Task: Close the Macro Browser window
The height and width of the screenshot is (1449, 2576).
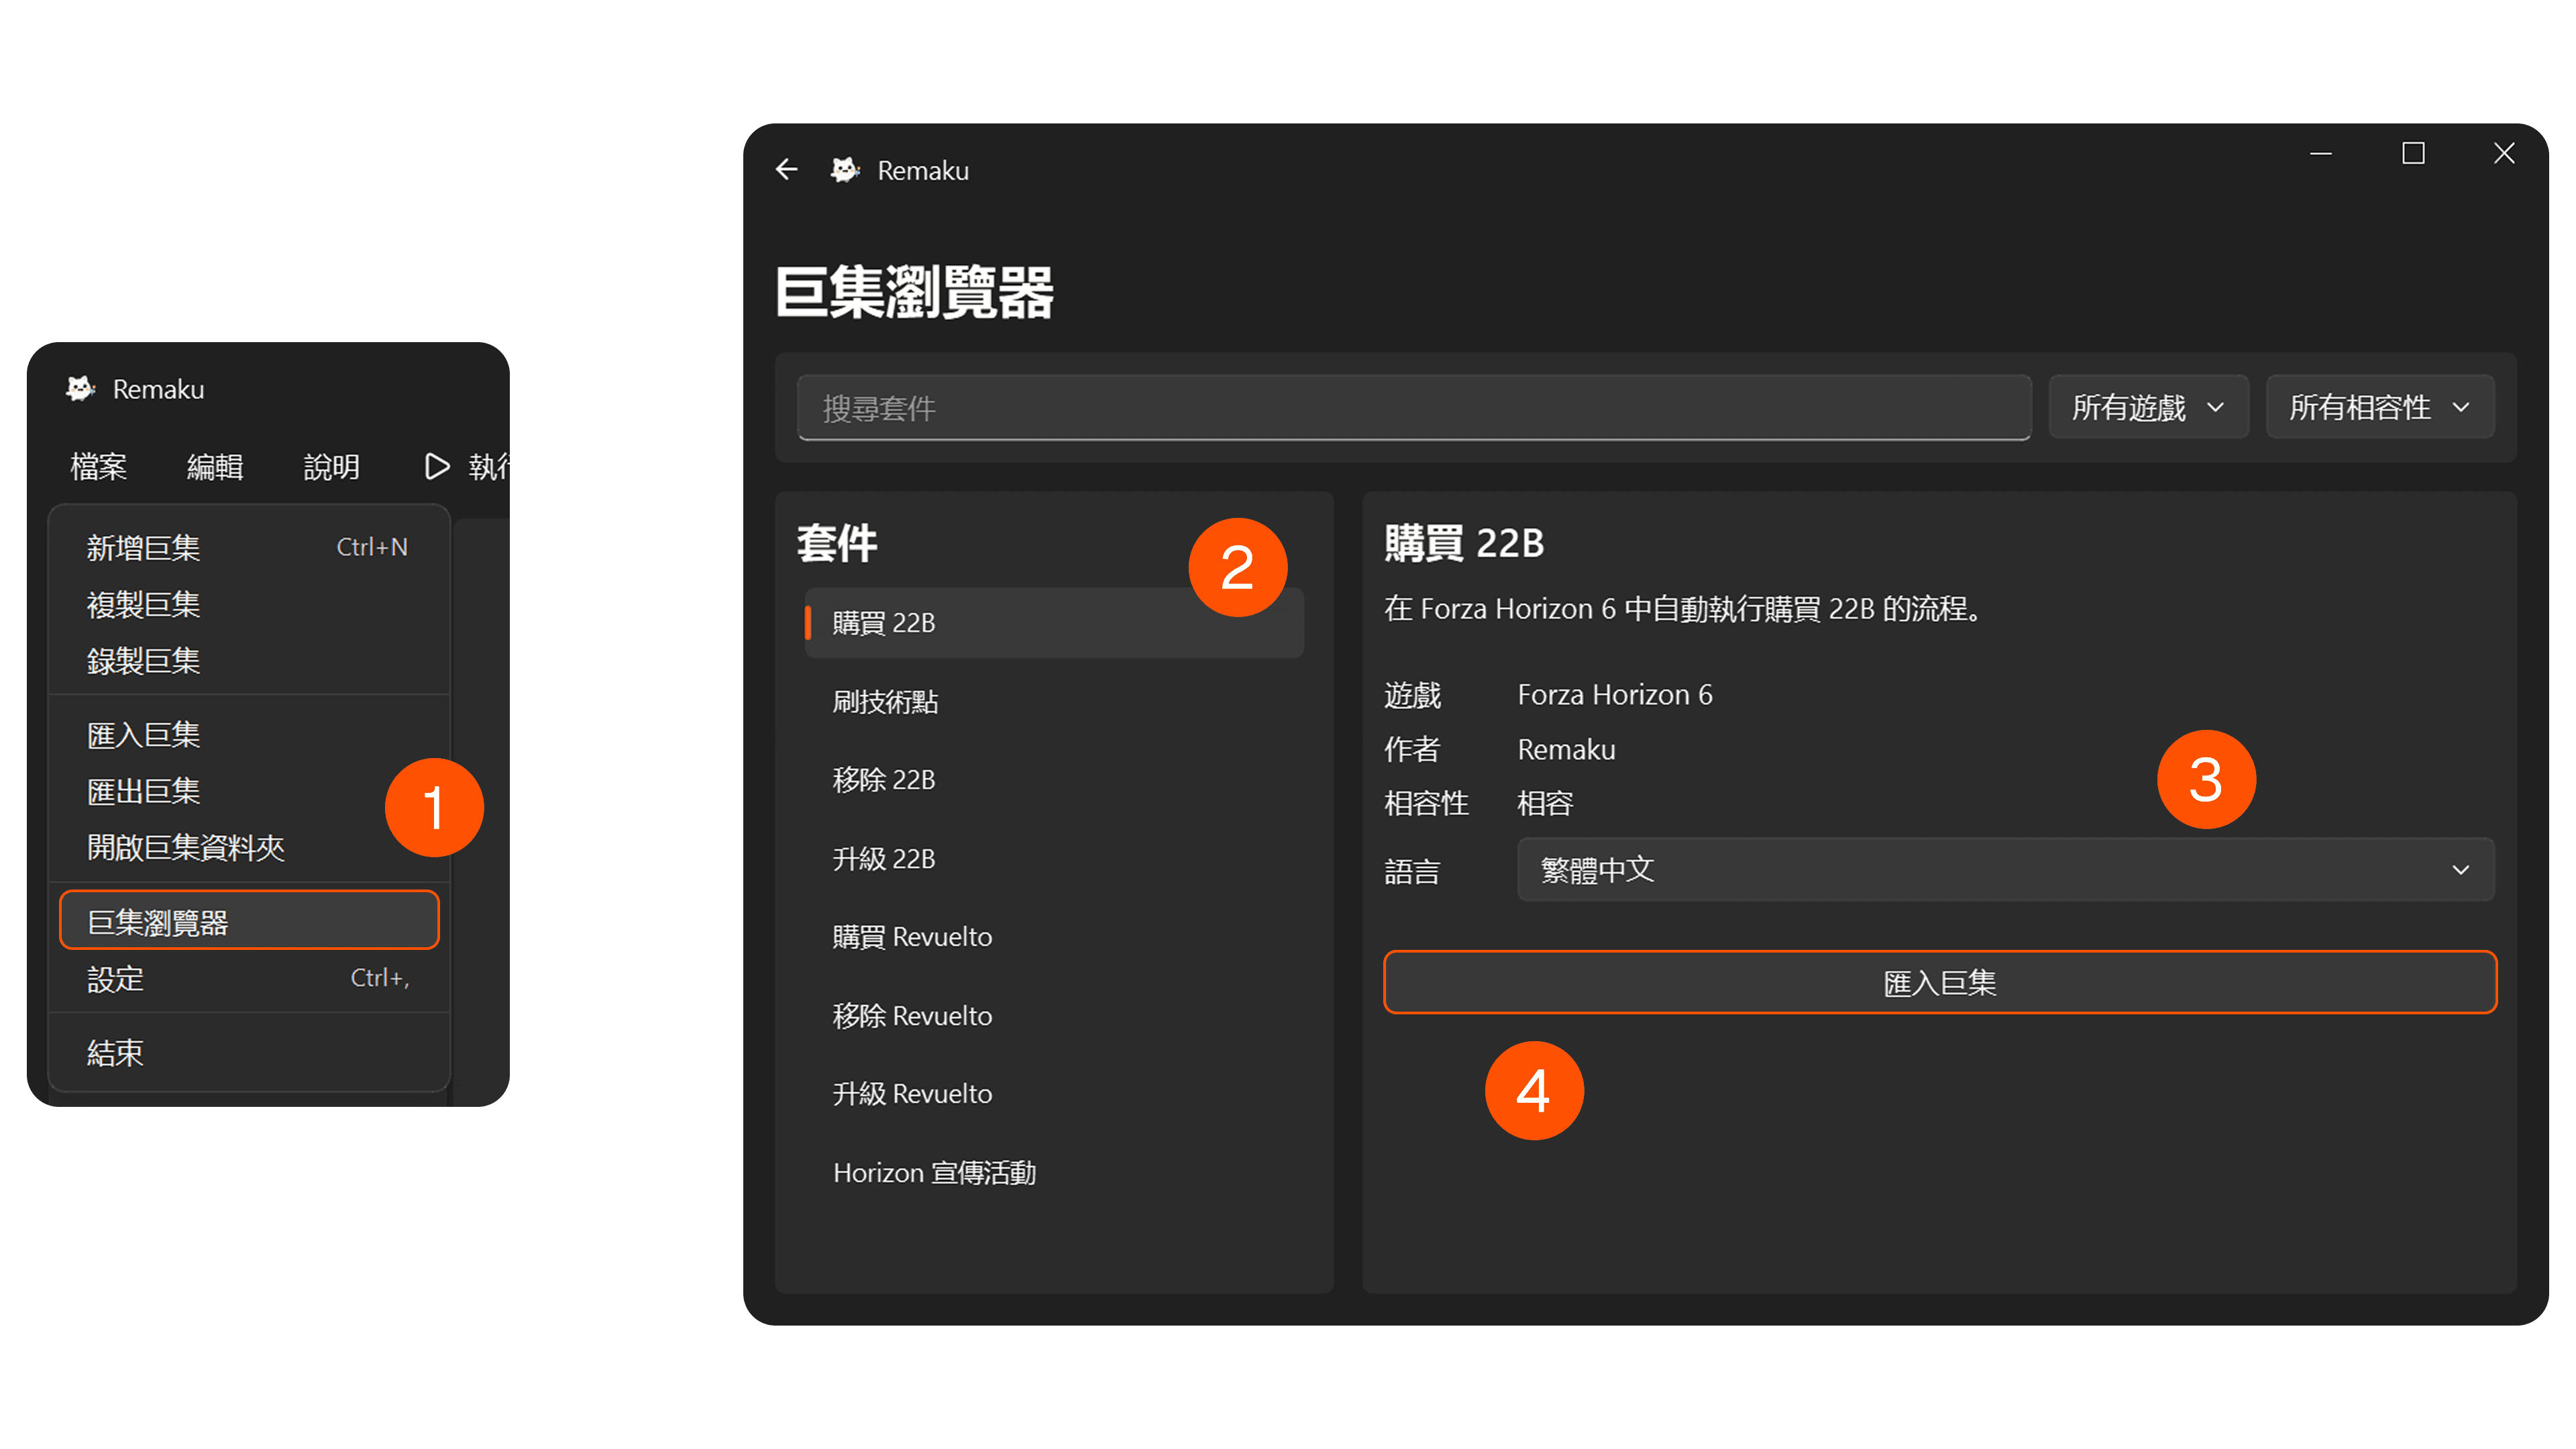Action: (x=2504, y=154)
